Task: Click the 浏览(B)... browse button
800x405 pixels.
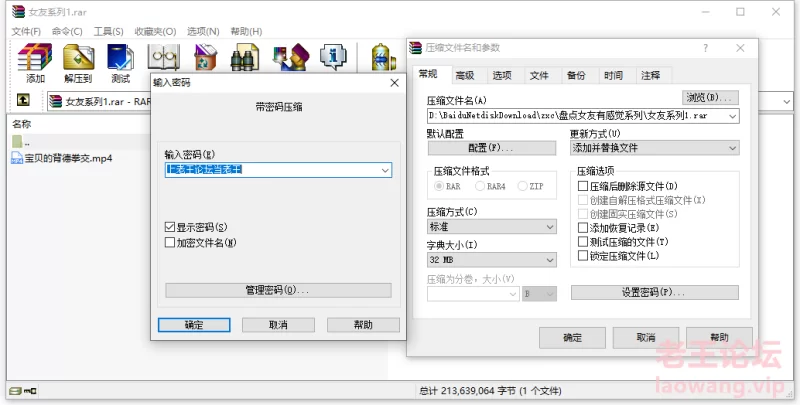Action: [709, 98]
